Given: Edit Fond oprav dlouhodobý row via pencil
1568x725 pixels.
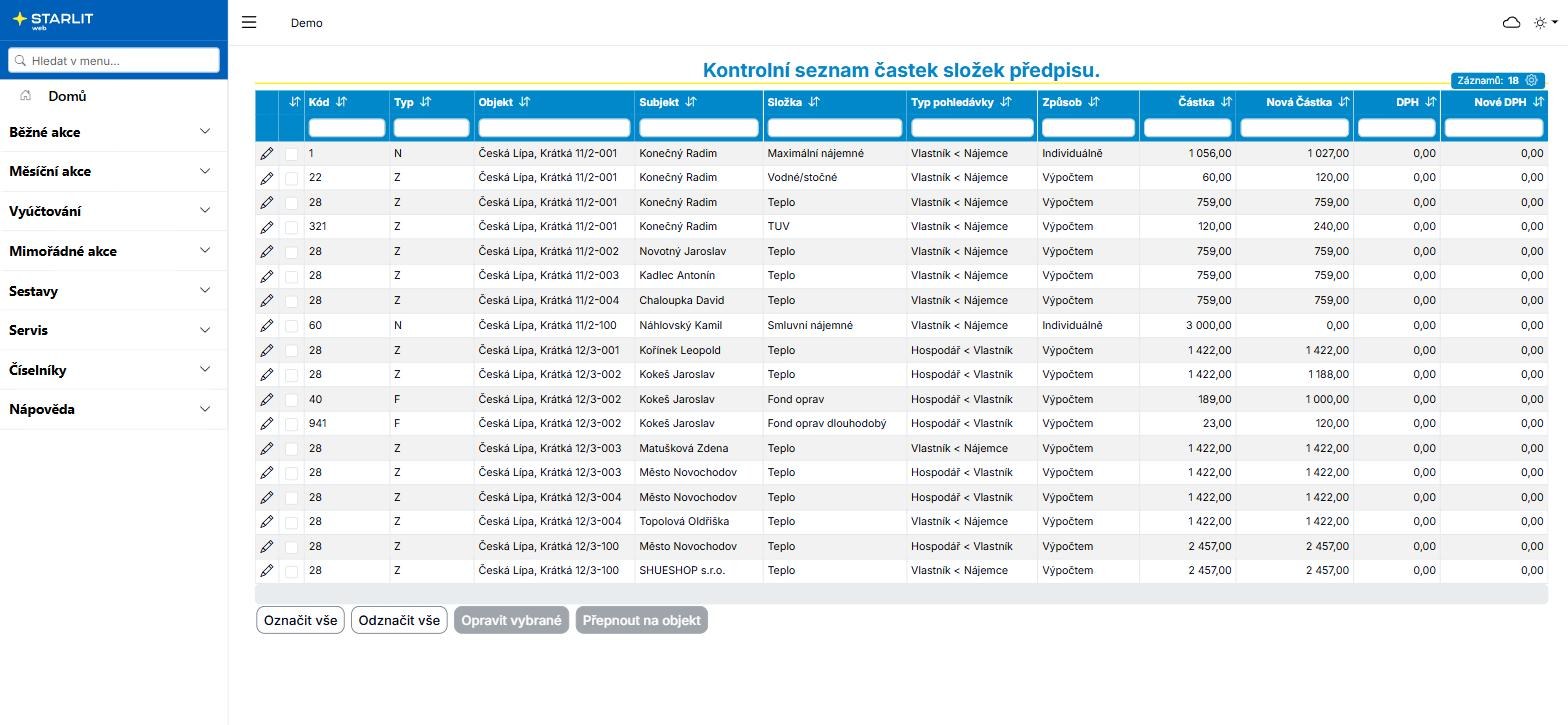Looking at the screenshot, I should 266,424.
